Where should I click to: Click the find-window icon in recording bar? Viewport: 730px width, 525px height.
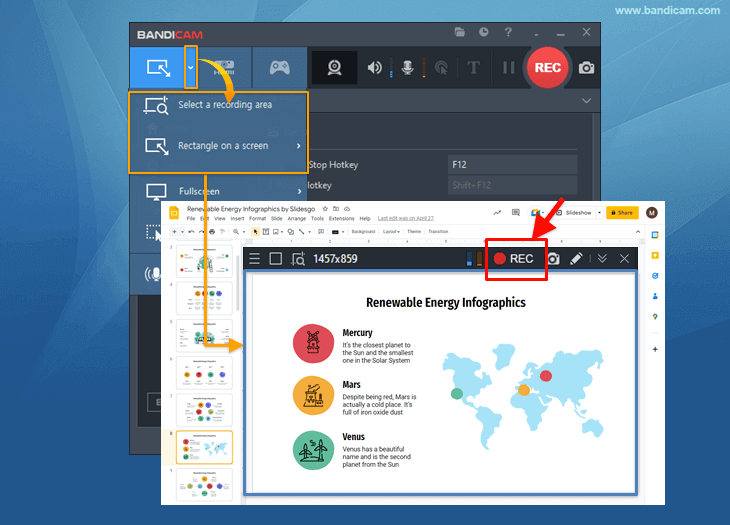[x=298, y=259]
